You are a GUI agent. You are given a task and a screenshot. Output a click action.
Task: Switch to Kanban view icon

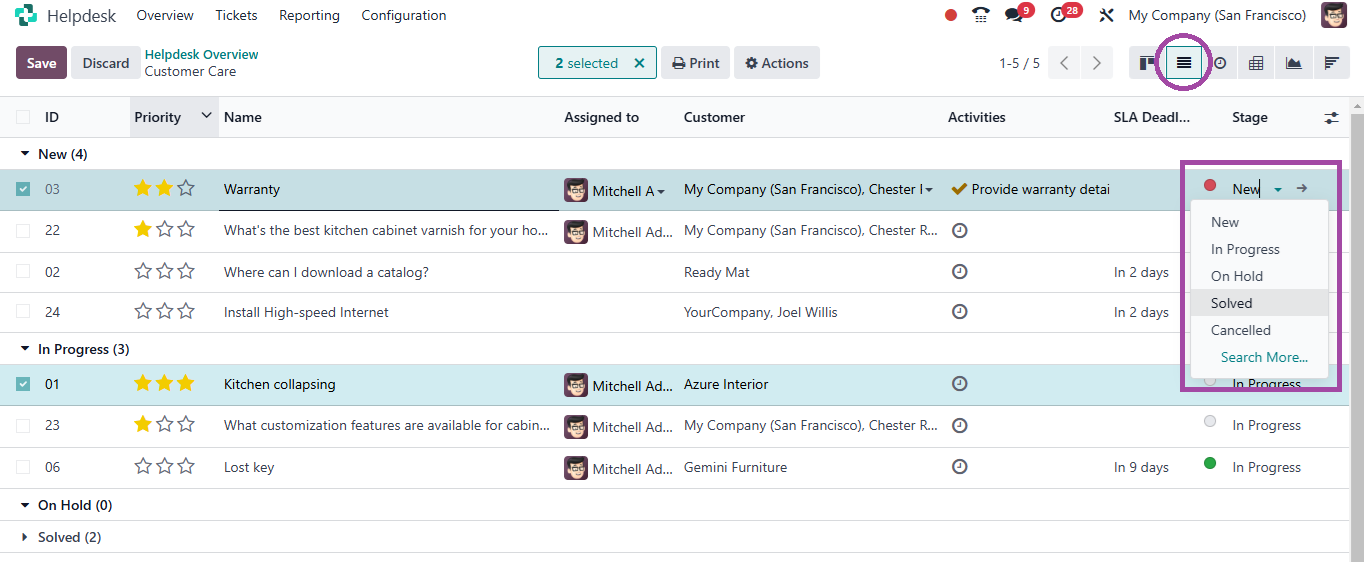tap(1147, 63)
